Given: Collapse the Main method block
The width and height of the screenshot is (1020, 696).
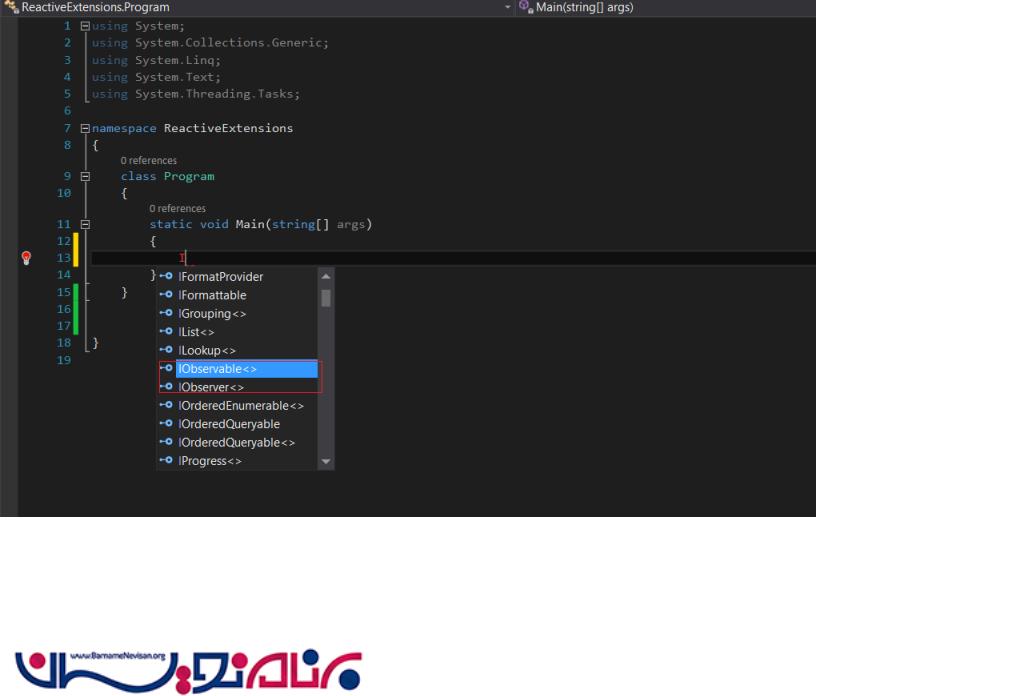Looking at the screenshot, I should (85, 224).
